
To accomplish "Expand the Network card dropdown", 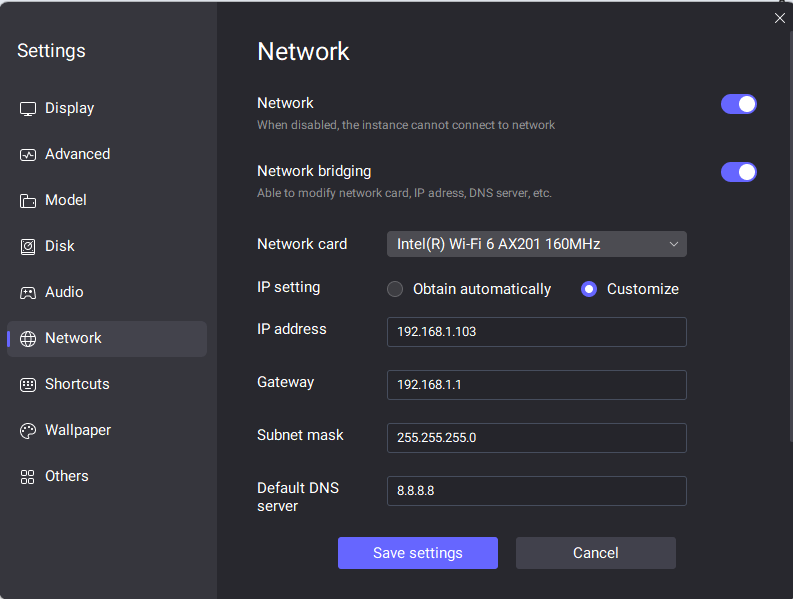I will [x=537, y=244].
